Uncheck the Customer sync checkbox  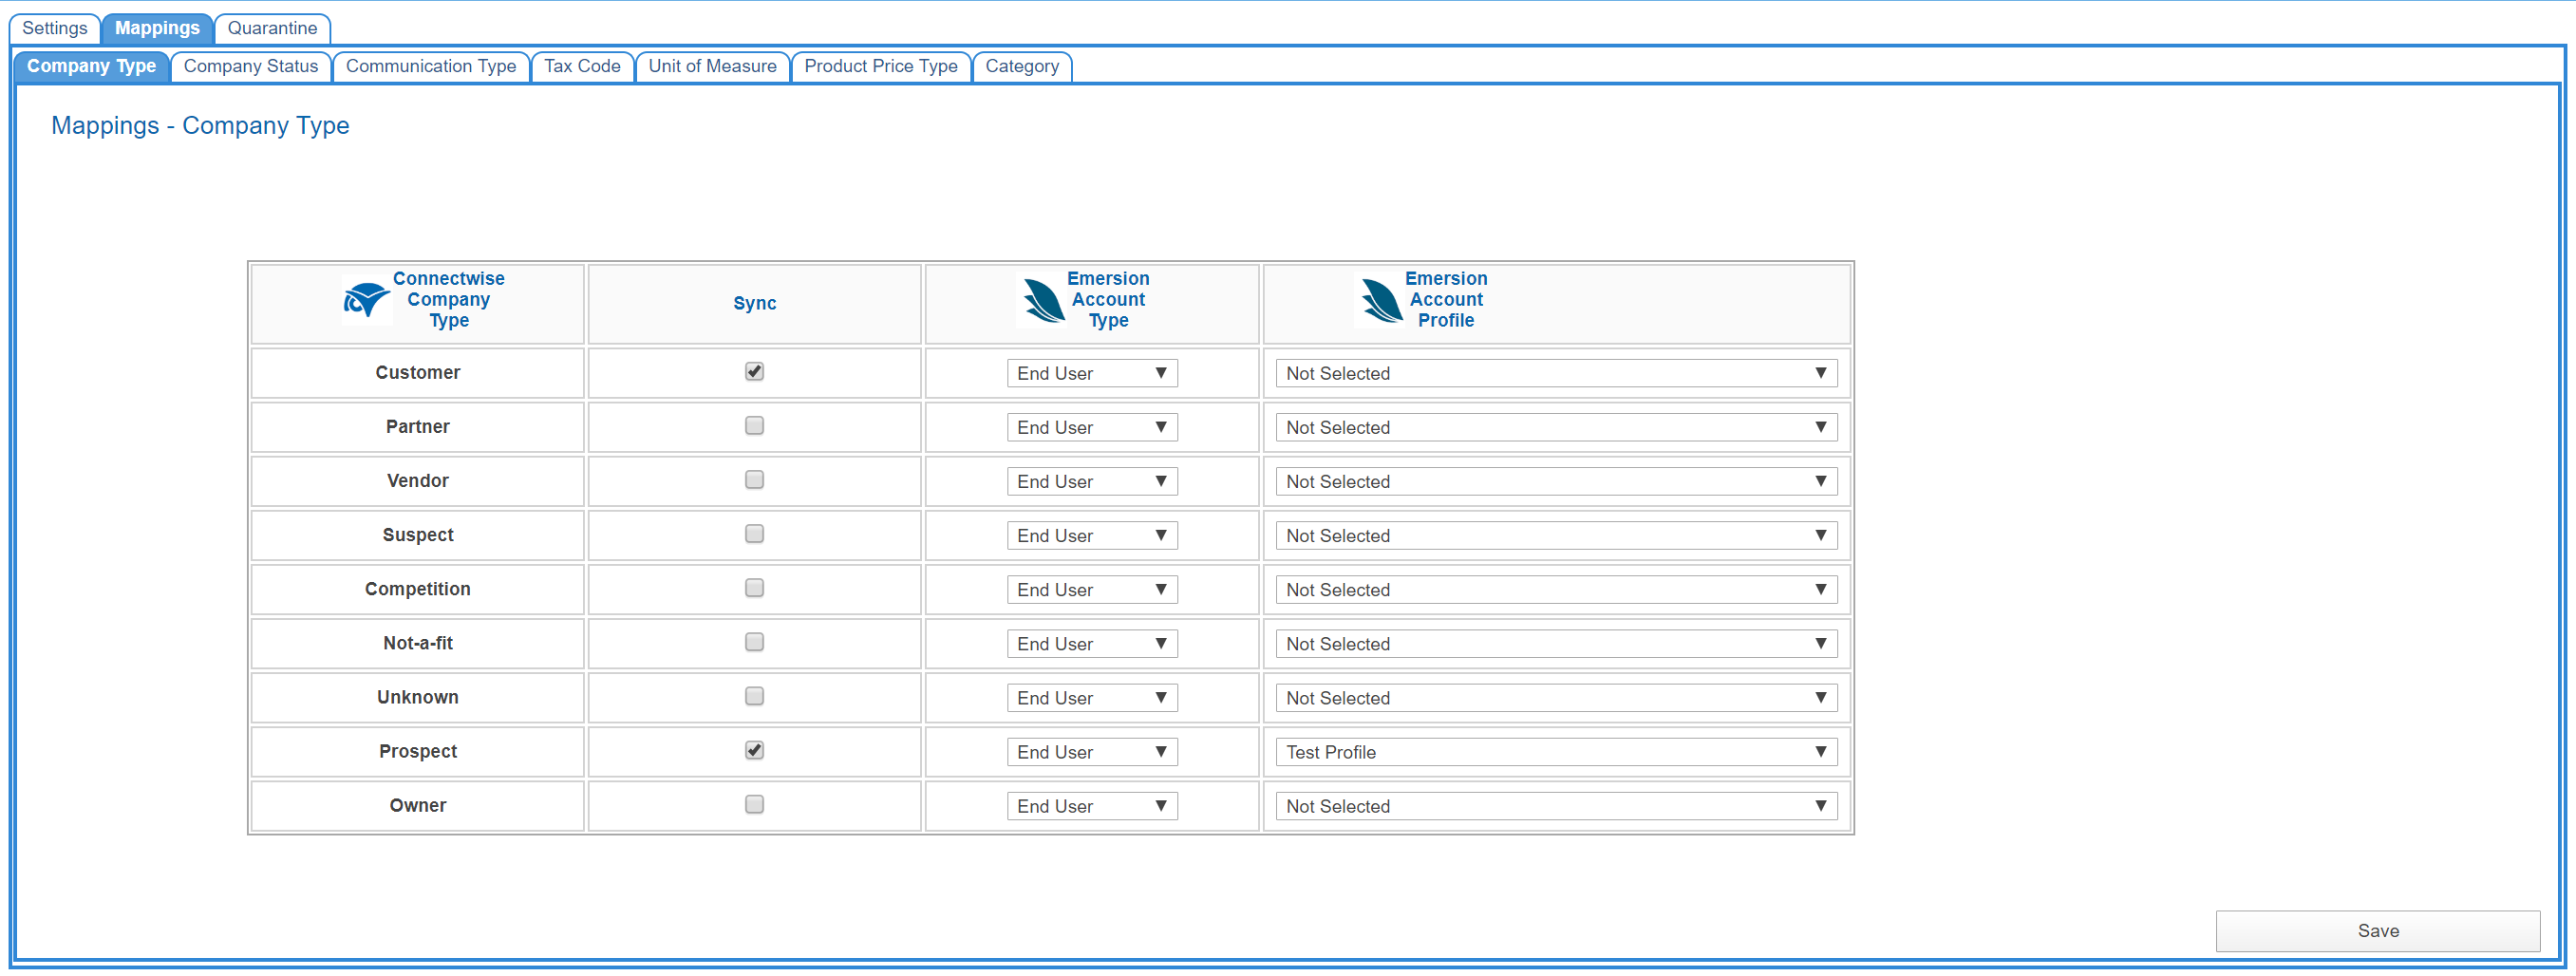point(754,372)
